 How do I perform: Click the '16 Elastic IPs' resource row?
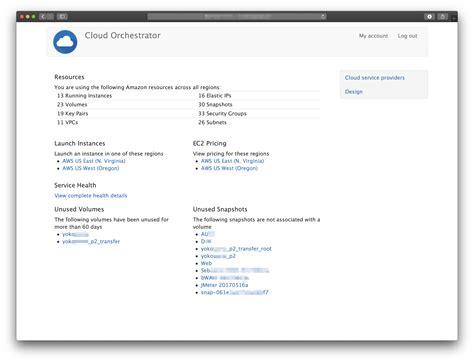tap(215, 96)
